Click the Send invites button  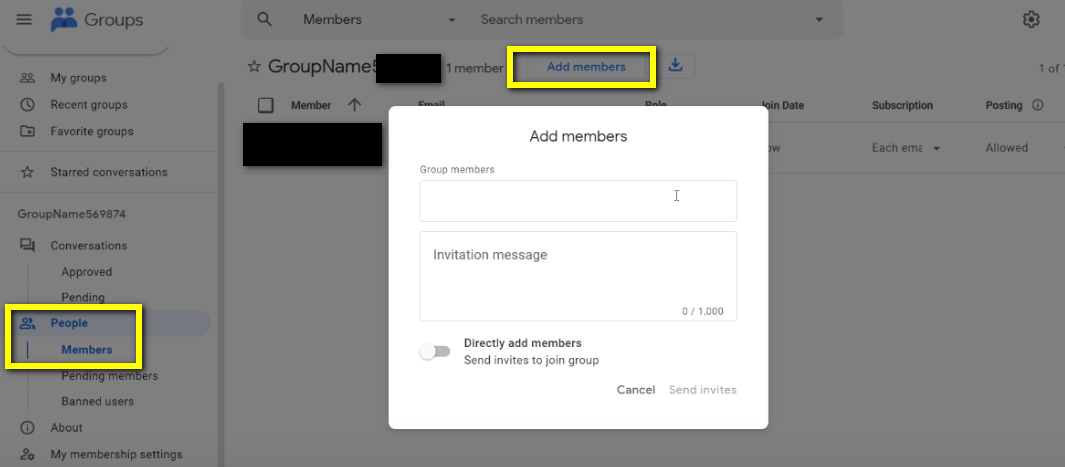(702, 390)
